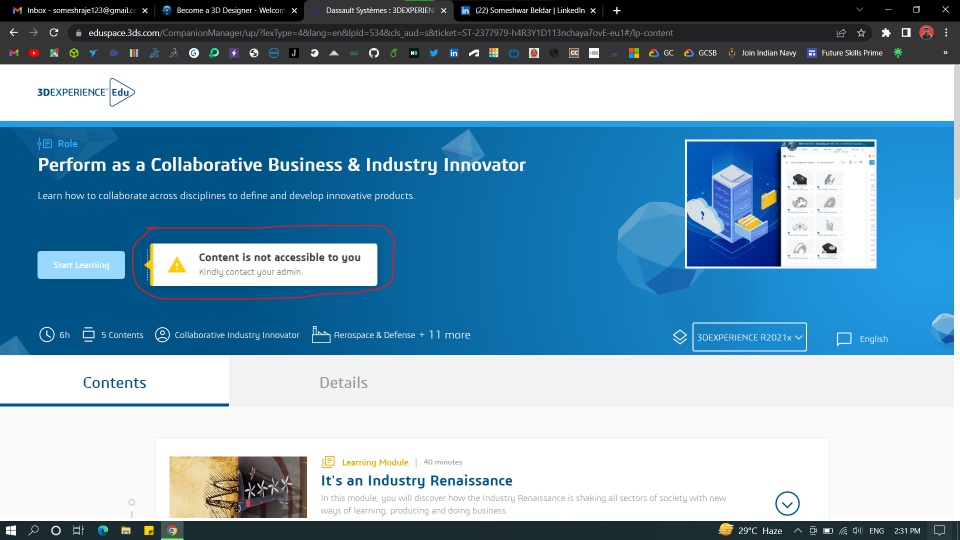The height and width of the screenshot is (540, 960).
Task: Open the Chrome three-dot menu
Action: tap(946, 32)
